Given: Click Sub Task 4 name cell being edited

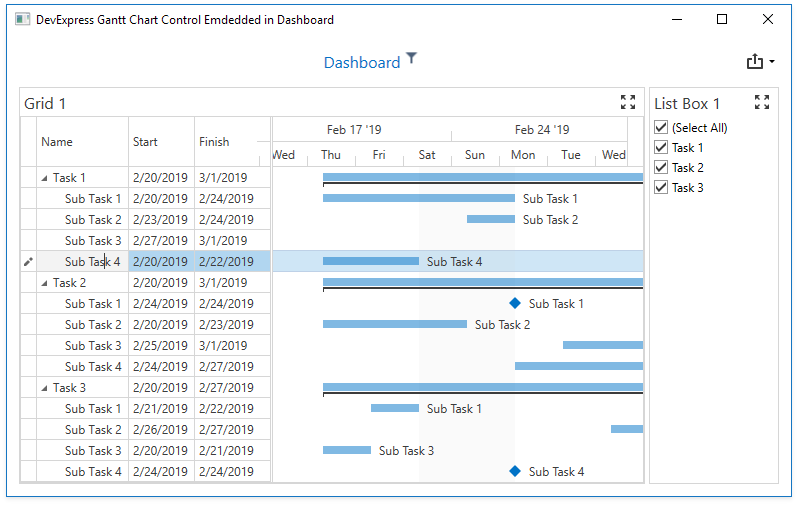Looking at the screenshot, I should [x=82, y=262].
